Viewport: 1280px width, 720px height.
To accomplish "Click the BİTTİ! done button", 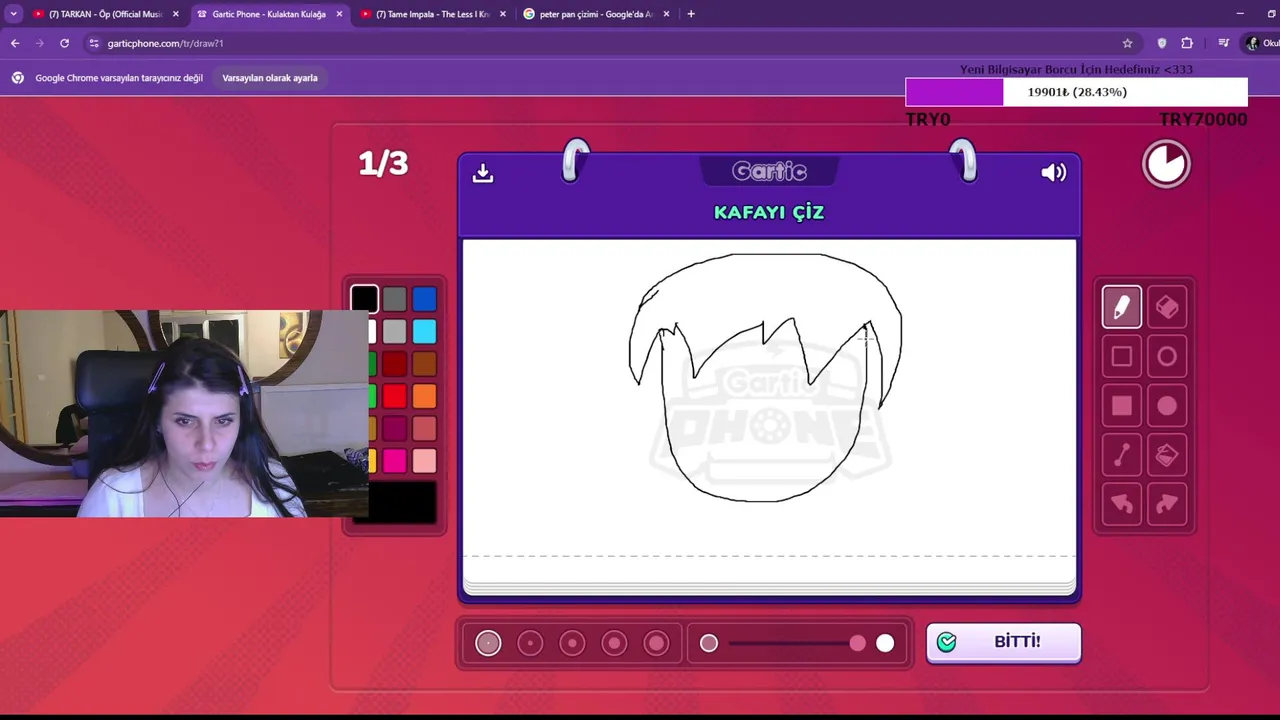I will [1003, 642].
